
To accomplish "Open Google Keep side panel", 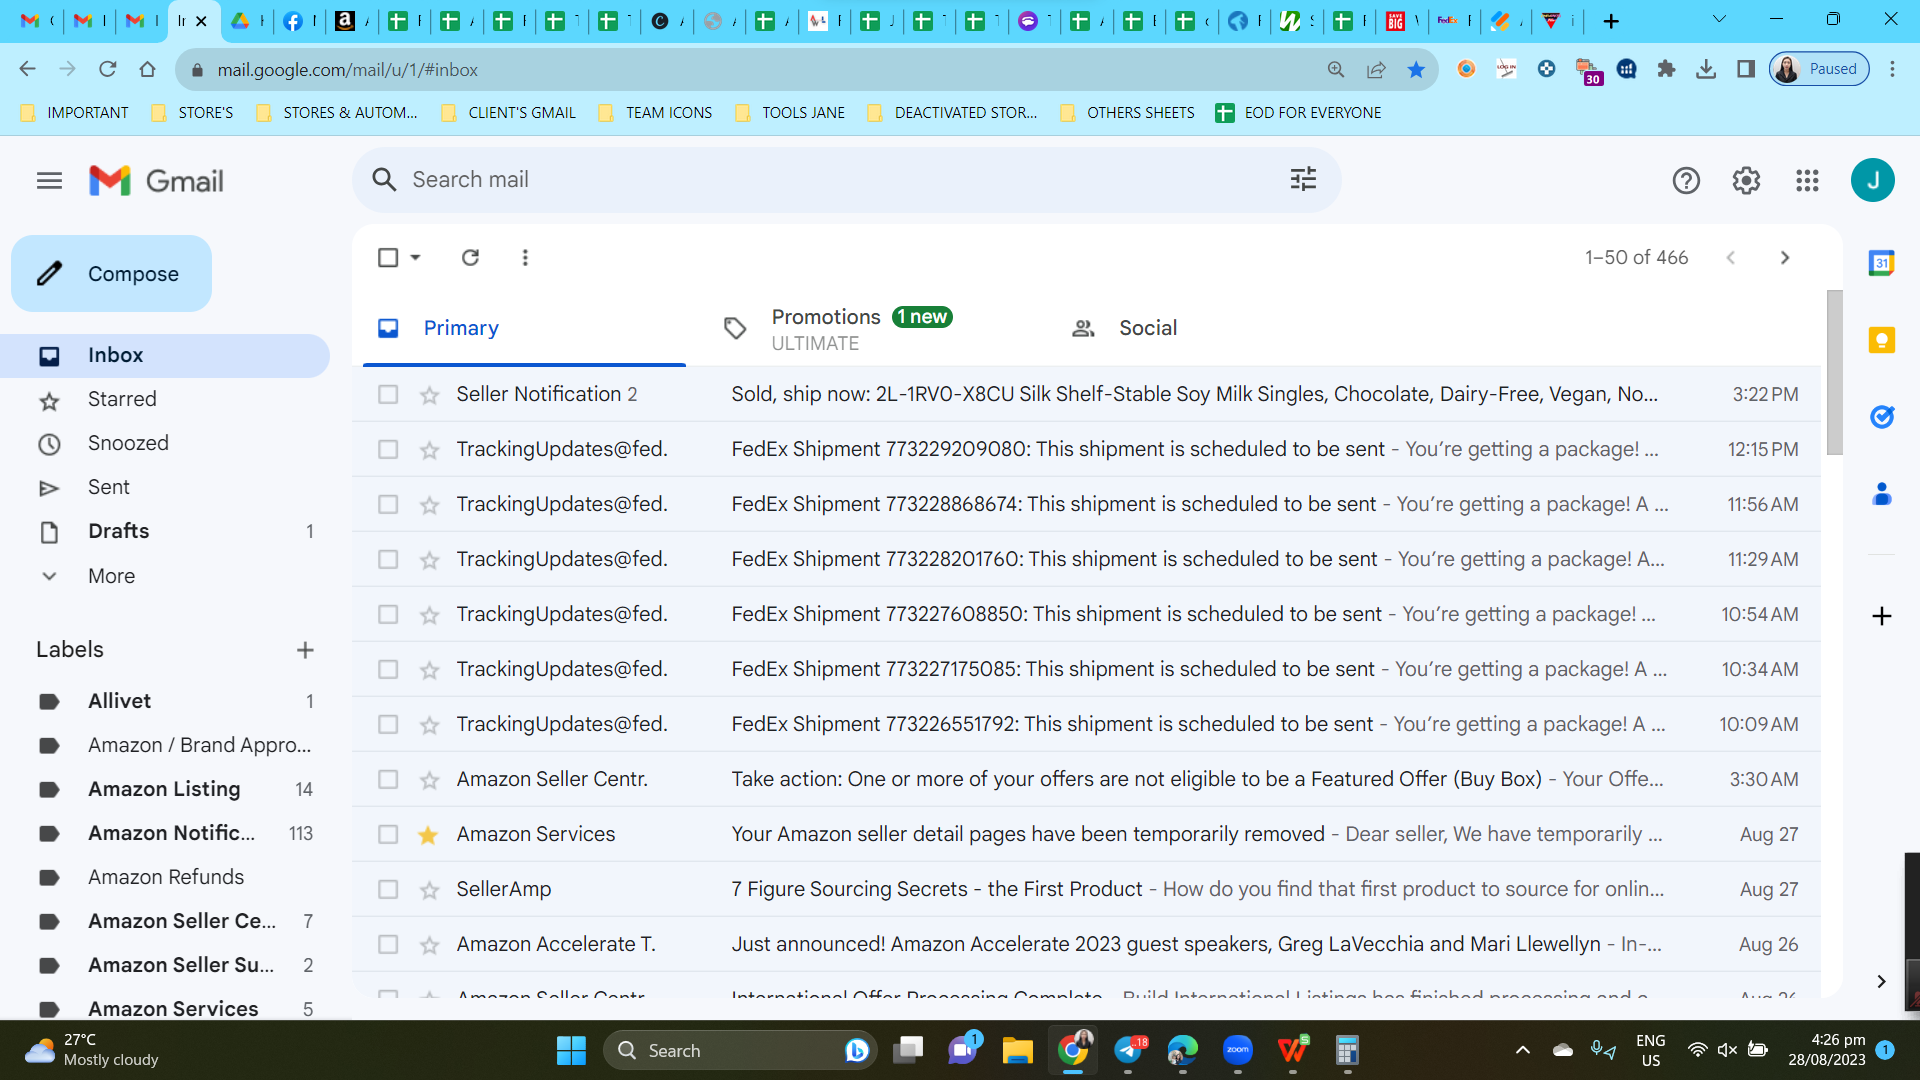I will 1881,340.
